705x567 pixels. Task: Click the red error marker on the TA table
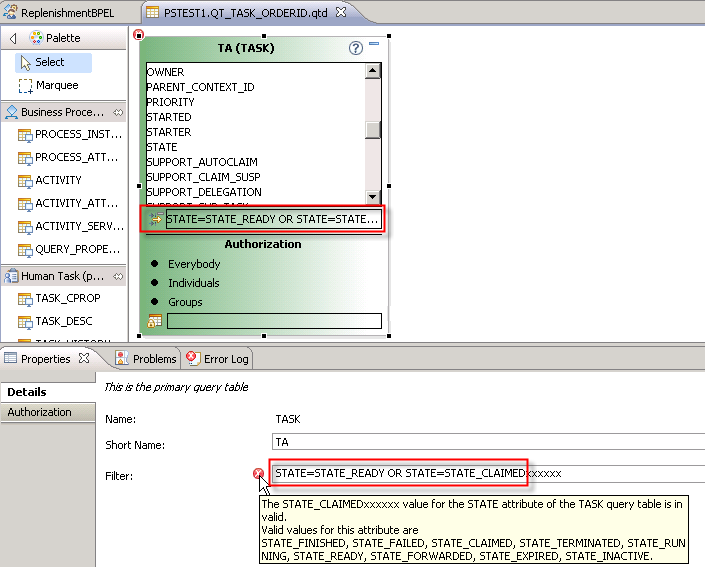[139, 34]
